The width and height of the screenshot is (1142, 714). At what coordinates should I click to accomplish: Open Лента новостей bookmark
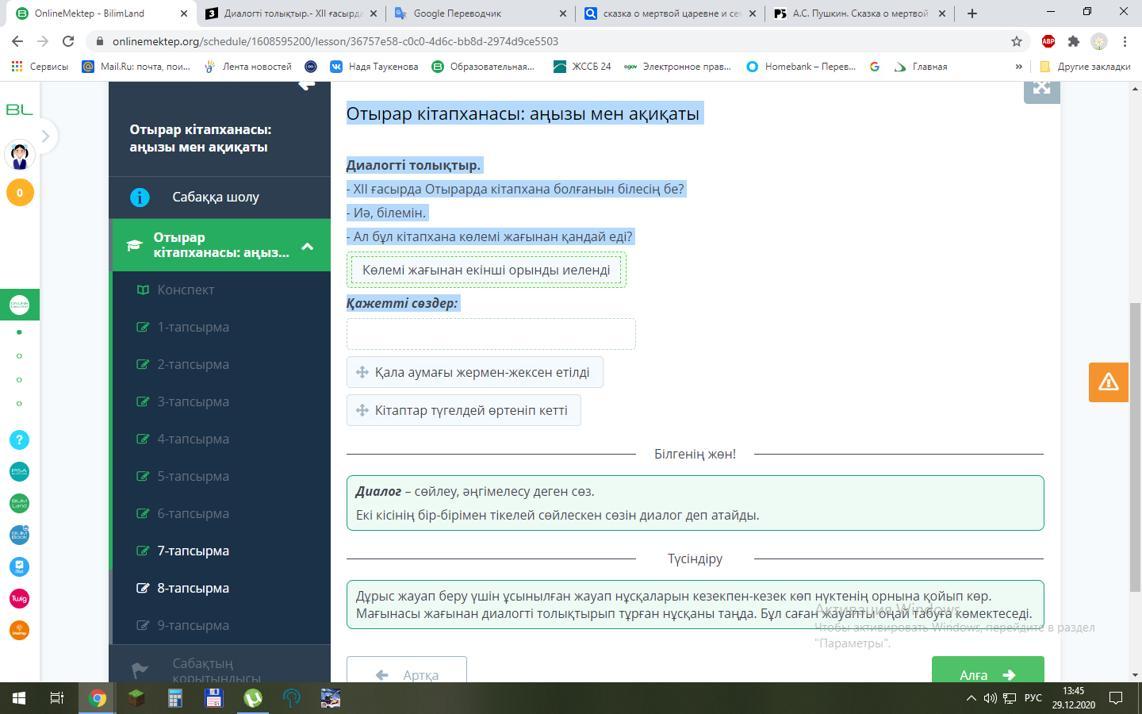tap(248, 66)
